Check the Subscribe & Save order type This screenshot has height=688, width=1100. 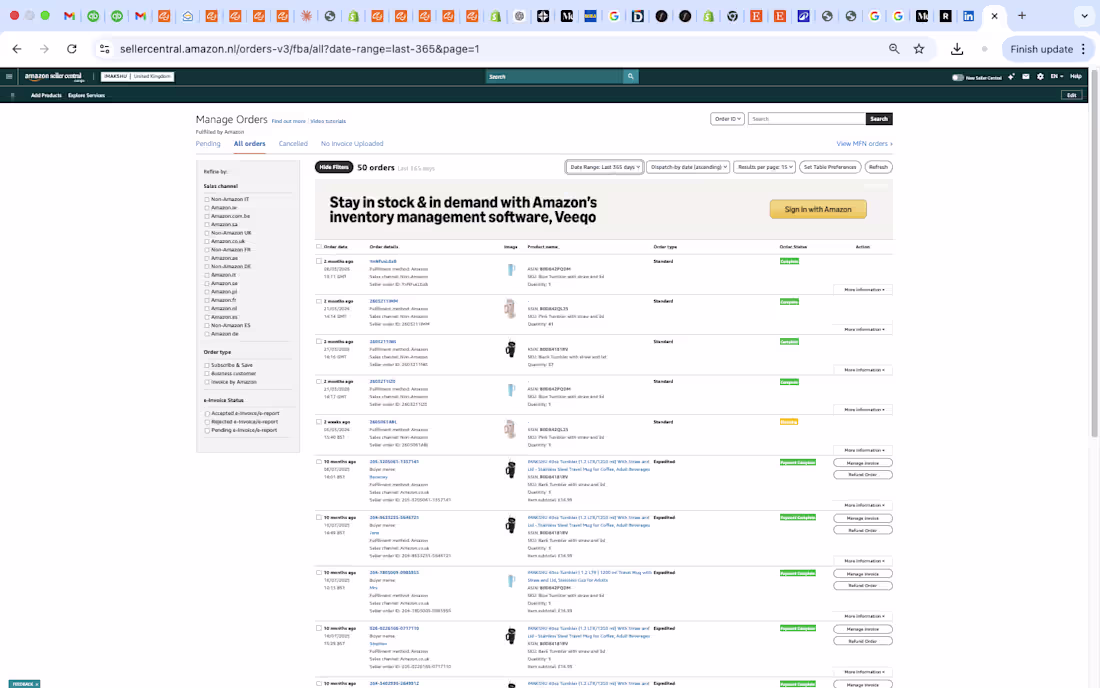pyautogui.click(x=207, y=365)
